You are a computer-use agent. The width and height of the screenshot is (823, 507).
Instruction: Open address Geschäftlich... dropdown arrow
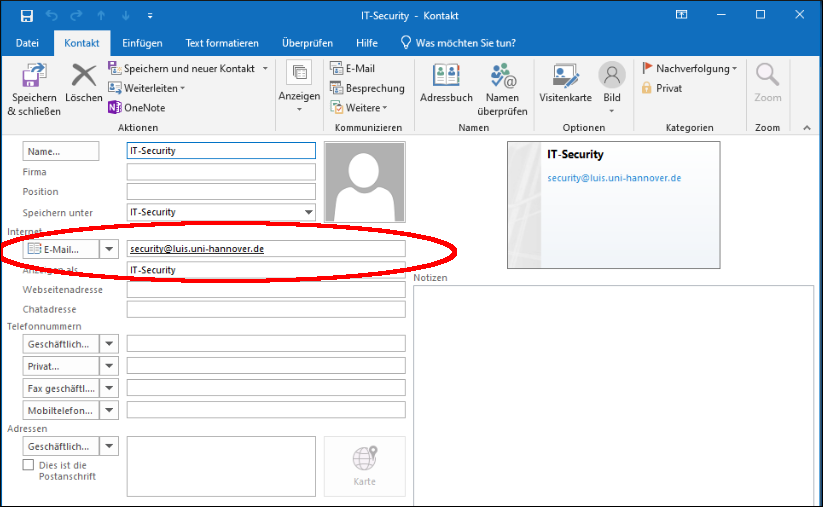tap(109, 447)
